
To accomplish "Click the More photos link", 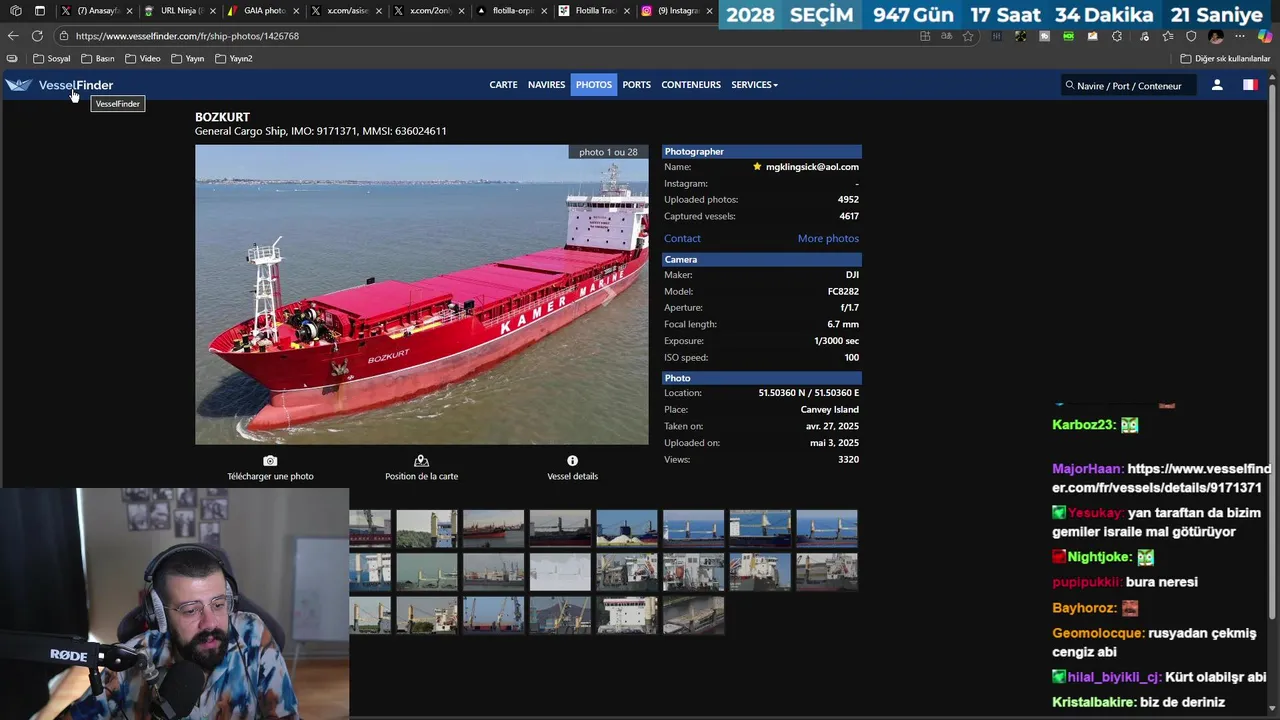I will [x=828, y=238].
